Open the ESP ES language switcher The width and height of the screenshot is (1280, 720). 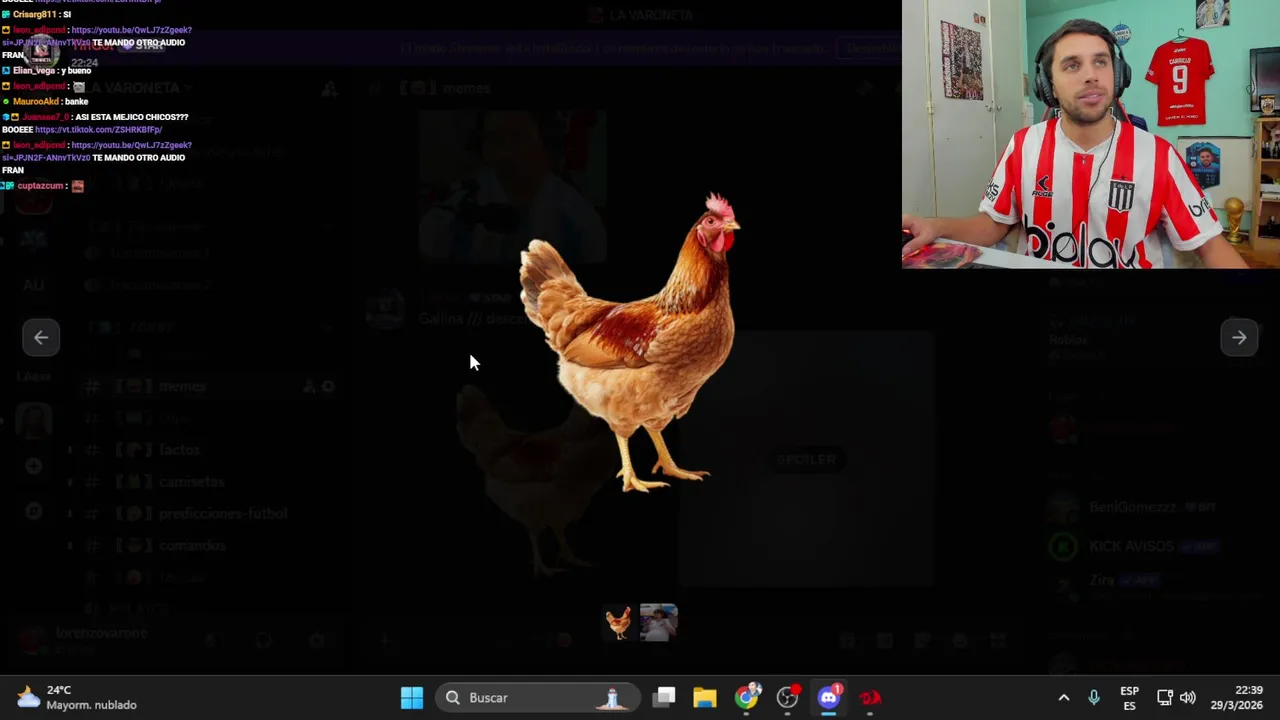(1129, 697)
